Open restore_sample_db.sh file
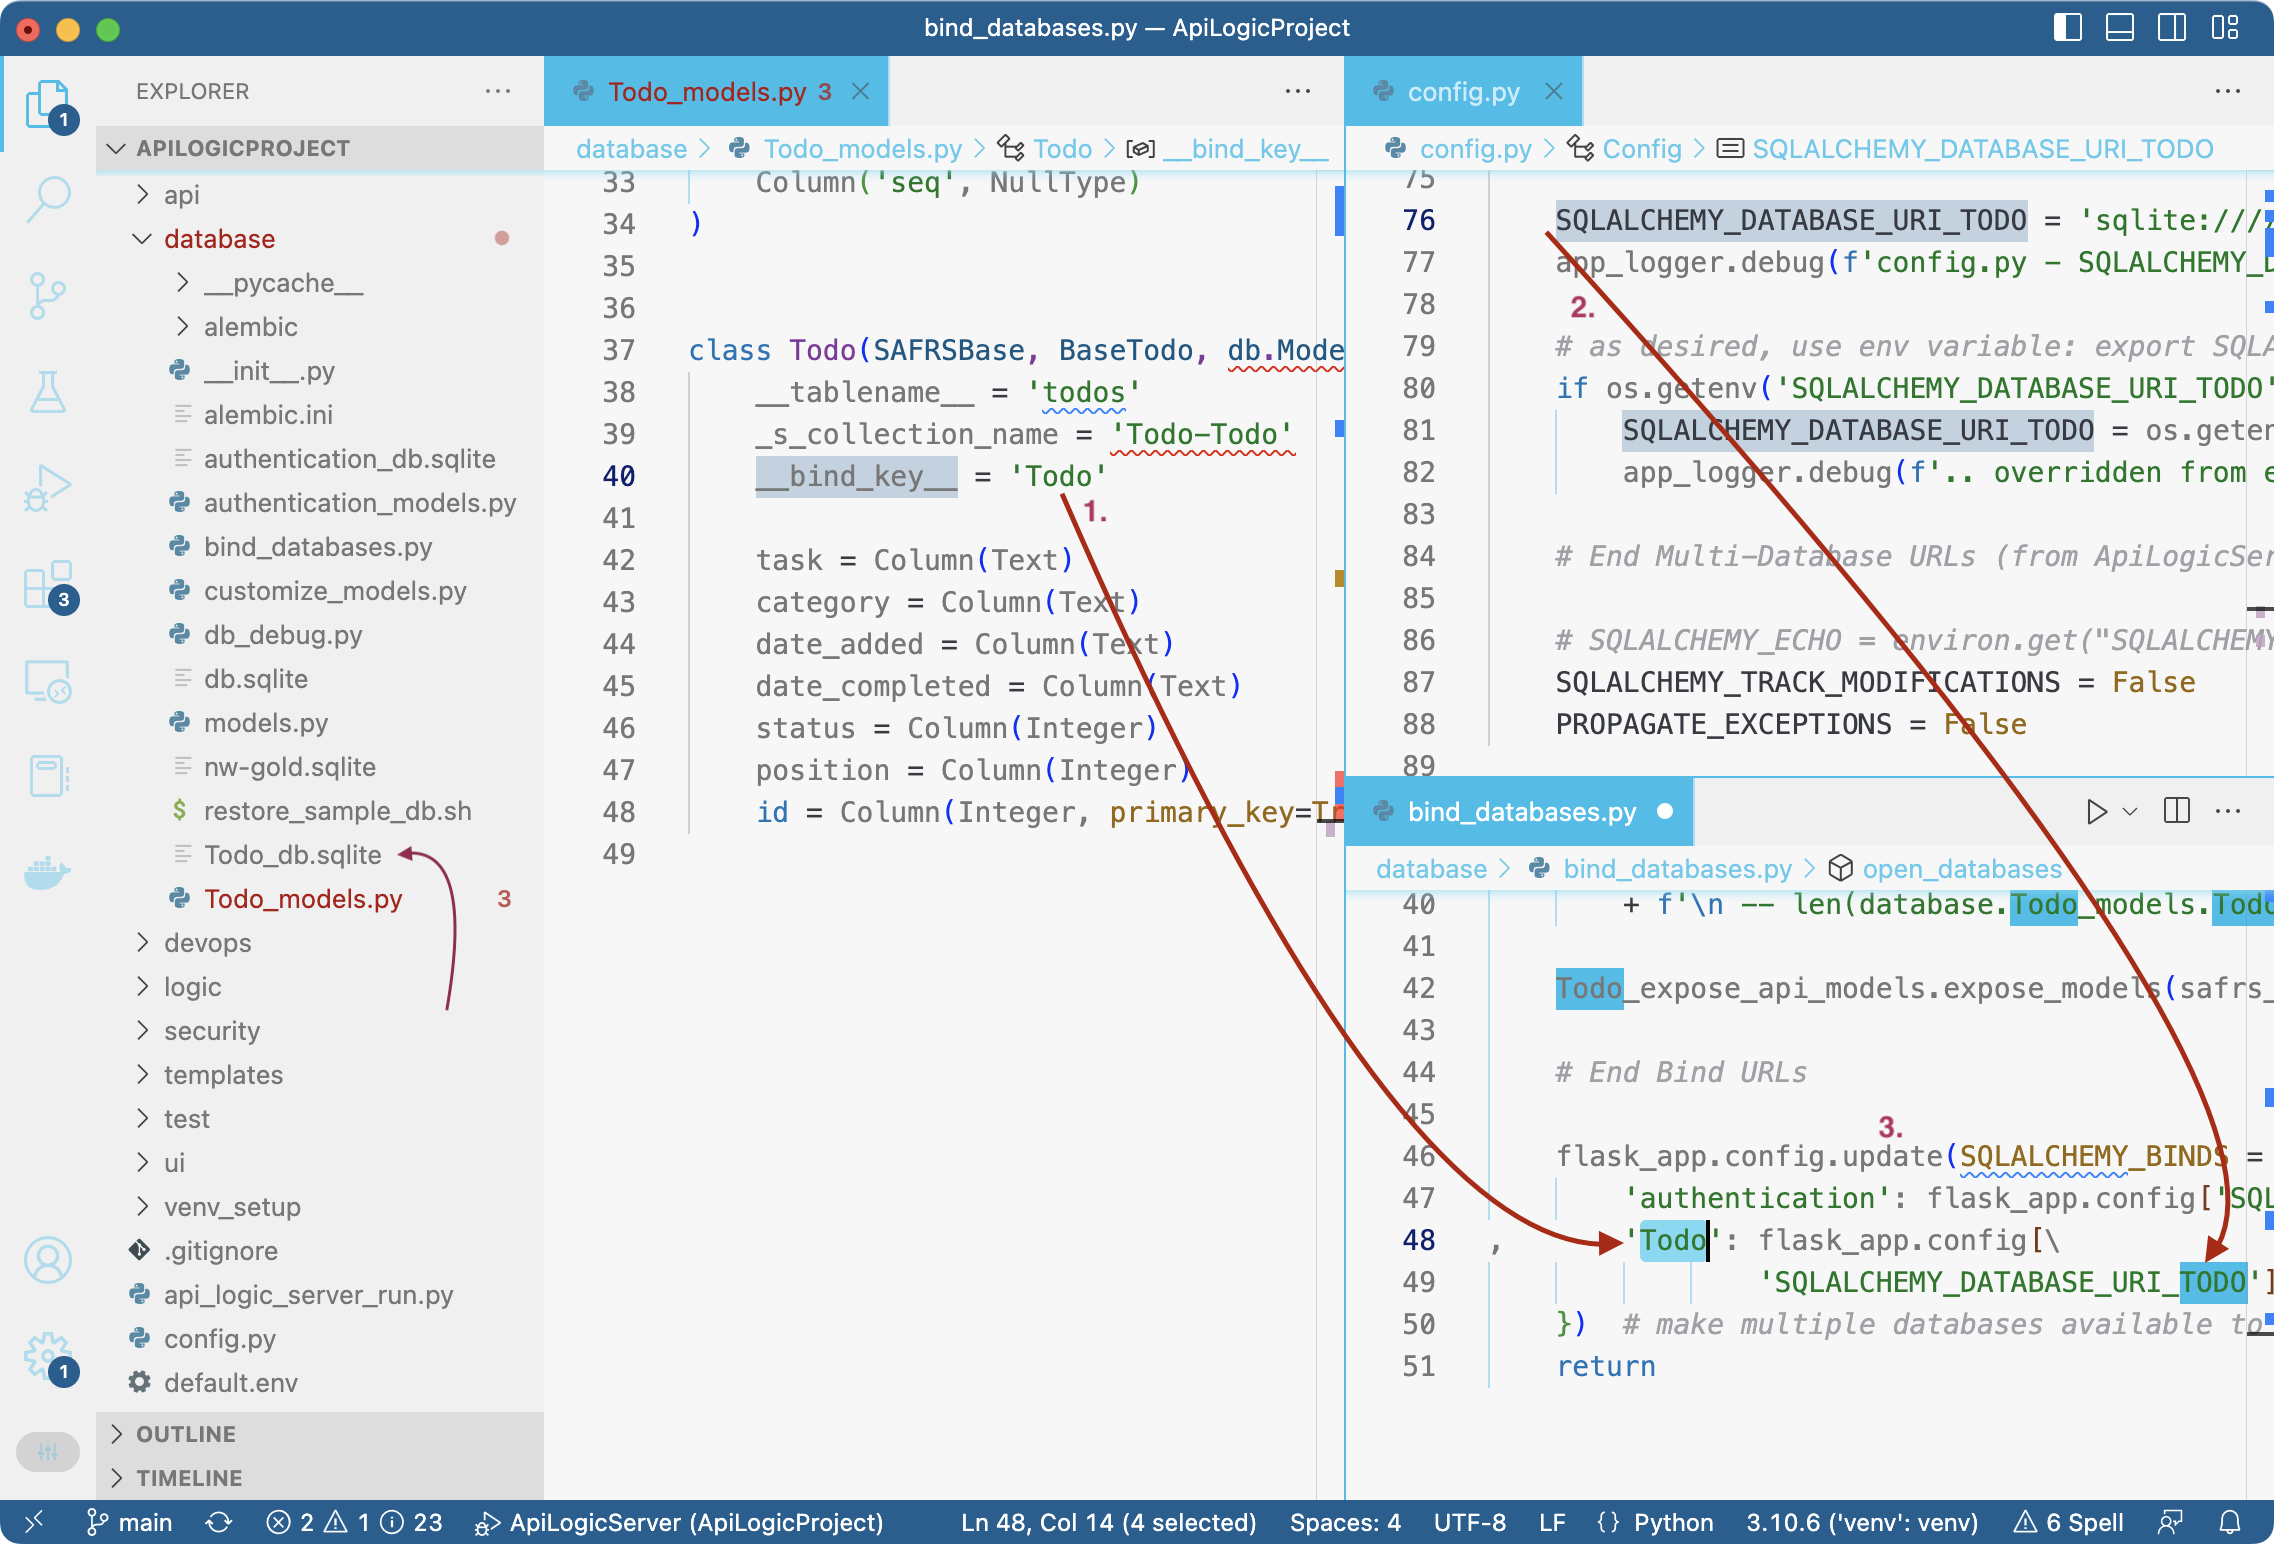The height and width of the screenshot is (1544, 2274). click(320, 811)
